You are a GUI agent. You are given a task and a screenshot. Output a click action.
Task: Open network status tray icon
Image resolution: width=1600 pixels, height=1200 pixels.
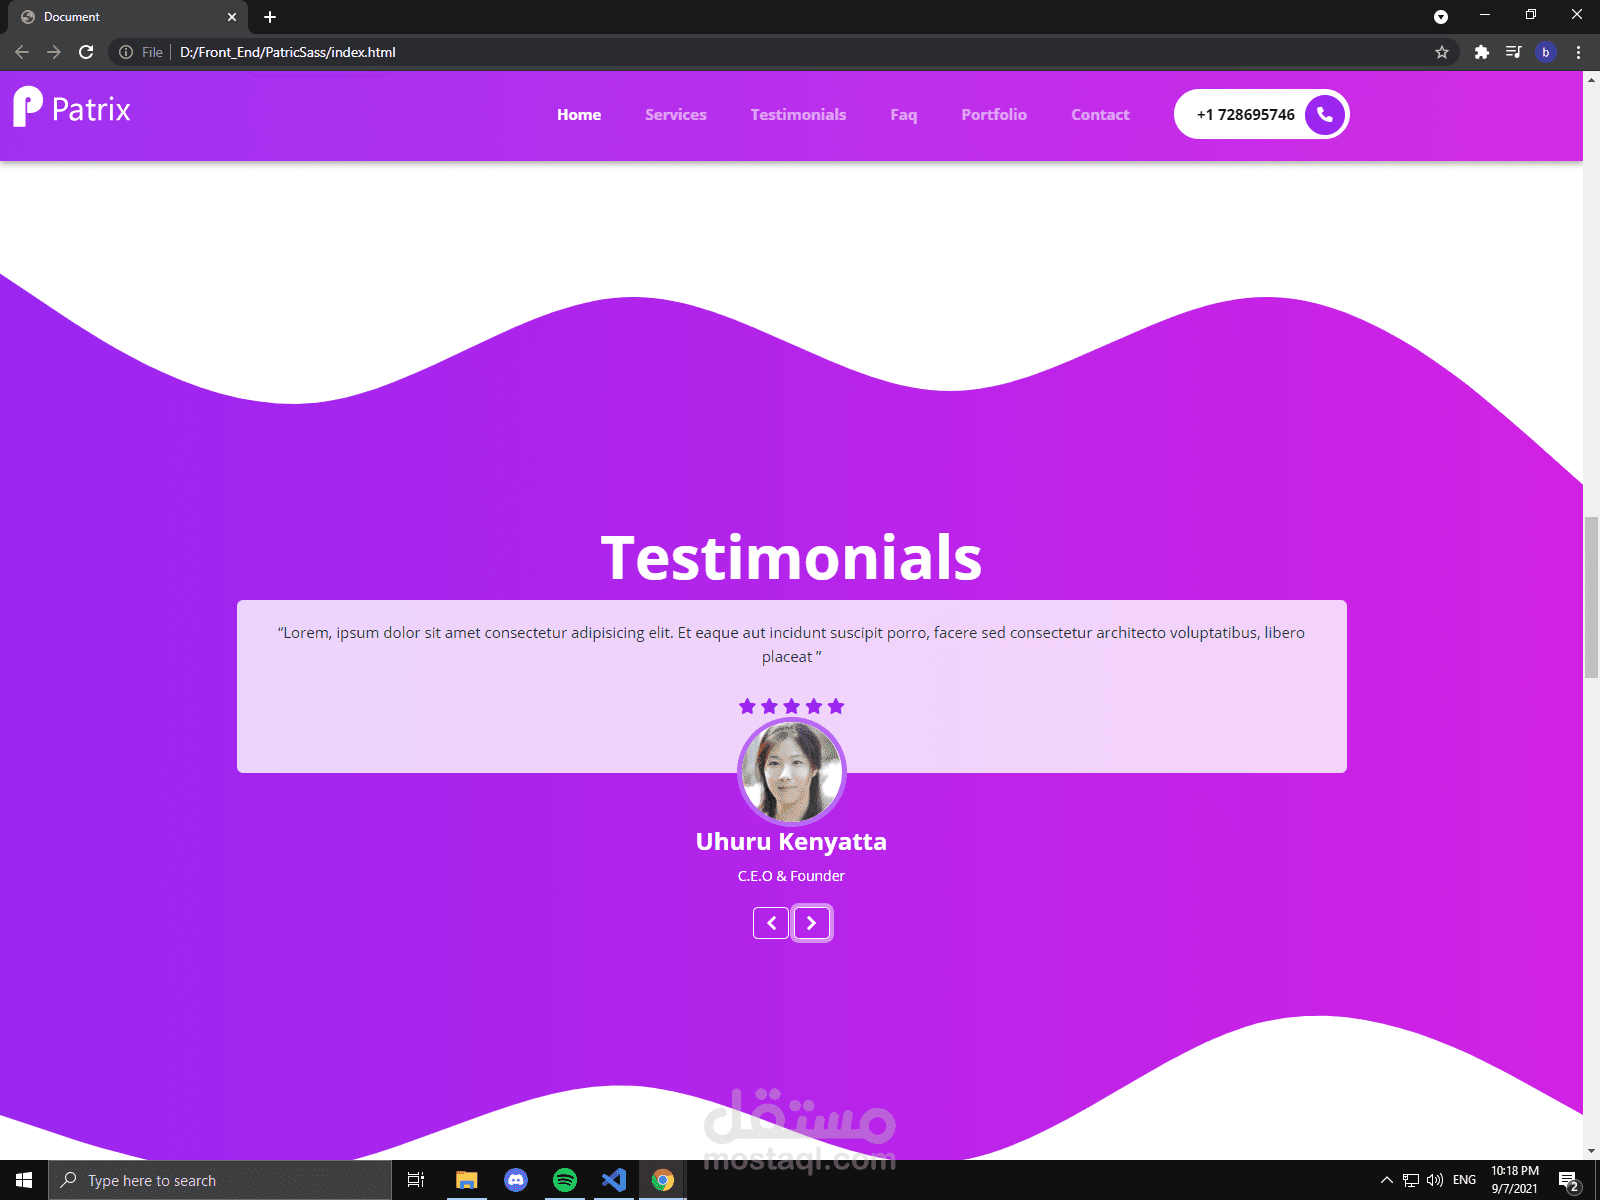pos(1411,1180)
